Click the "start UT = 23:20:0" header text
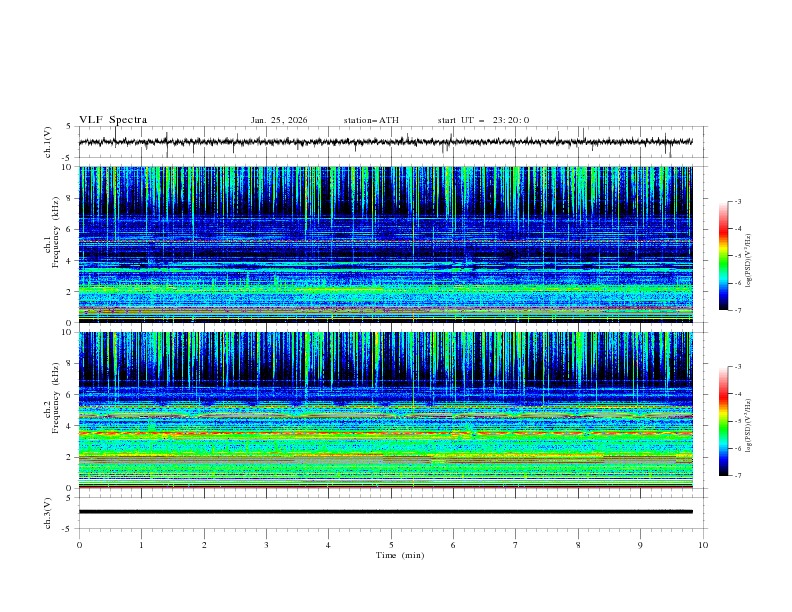792x612 pixels. tap(483, 120)
